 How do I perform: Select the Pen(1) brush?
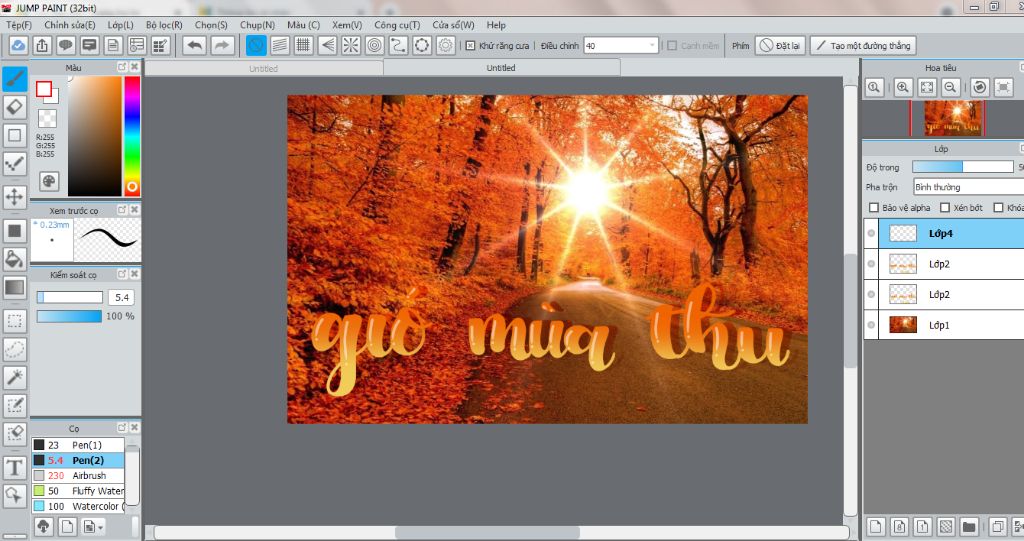(78, 445)
